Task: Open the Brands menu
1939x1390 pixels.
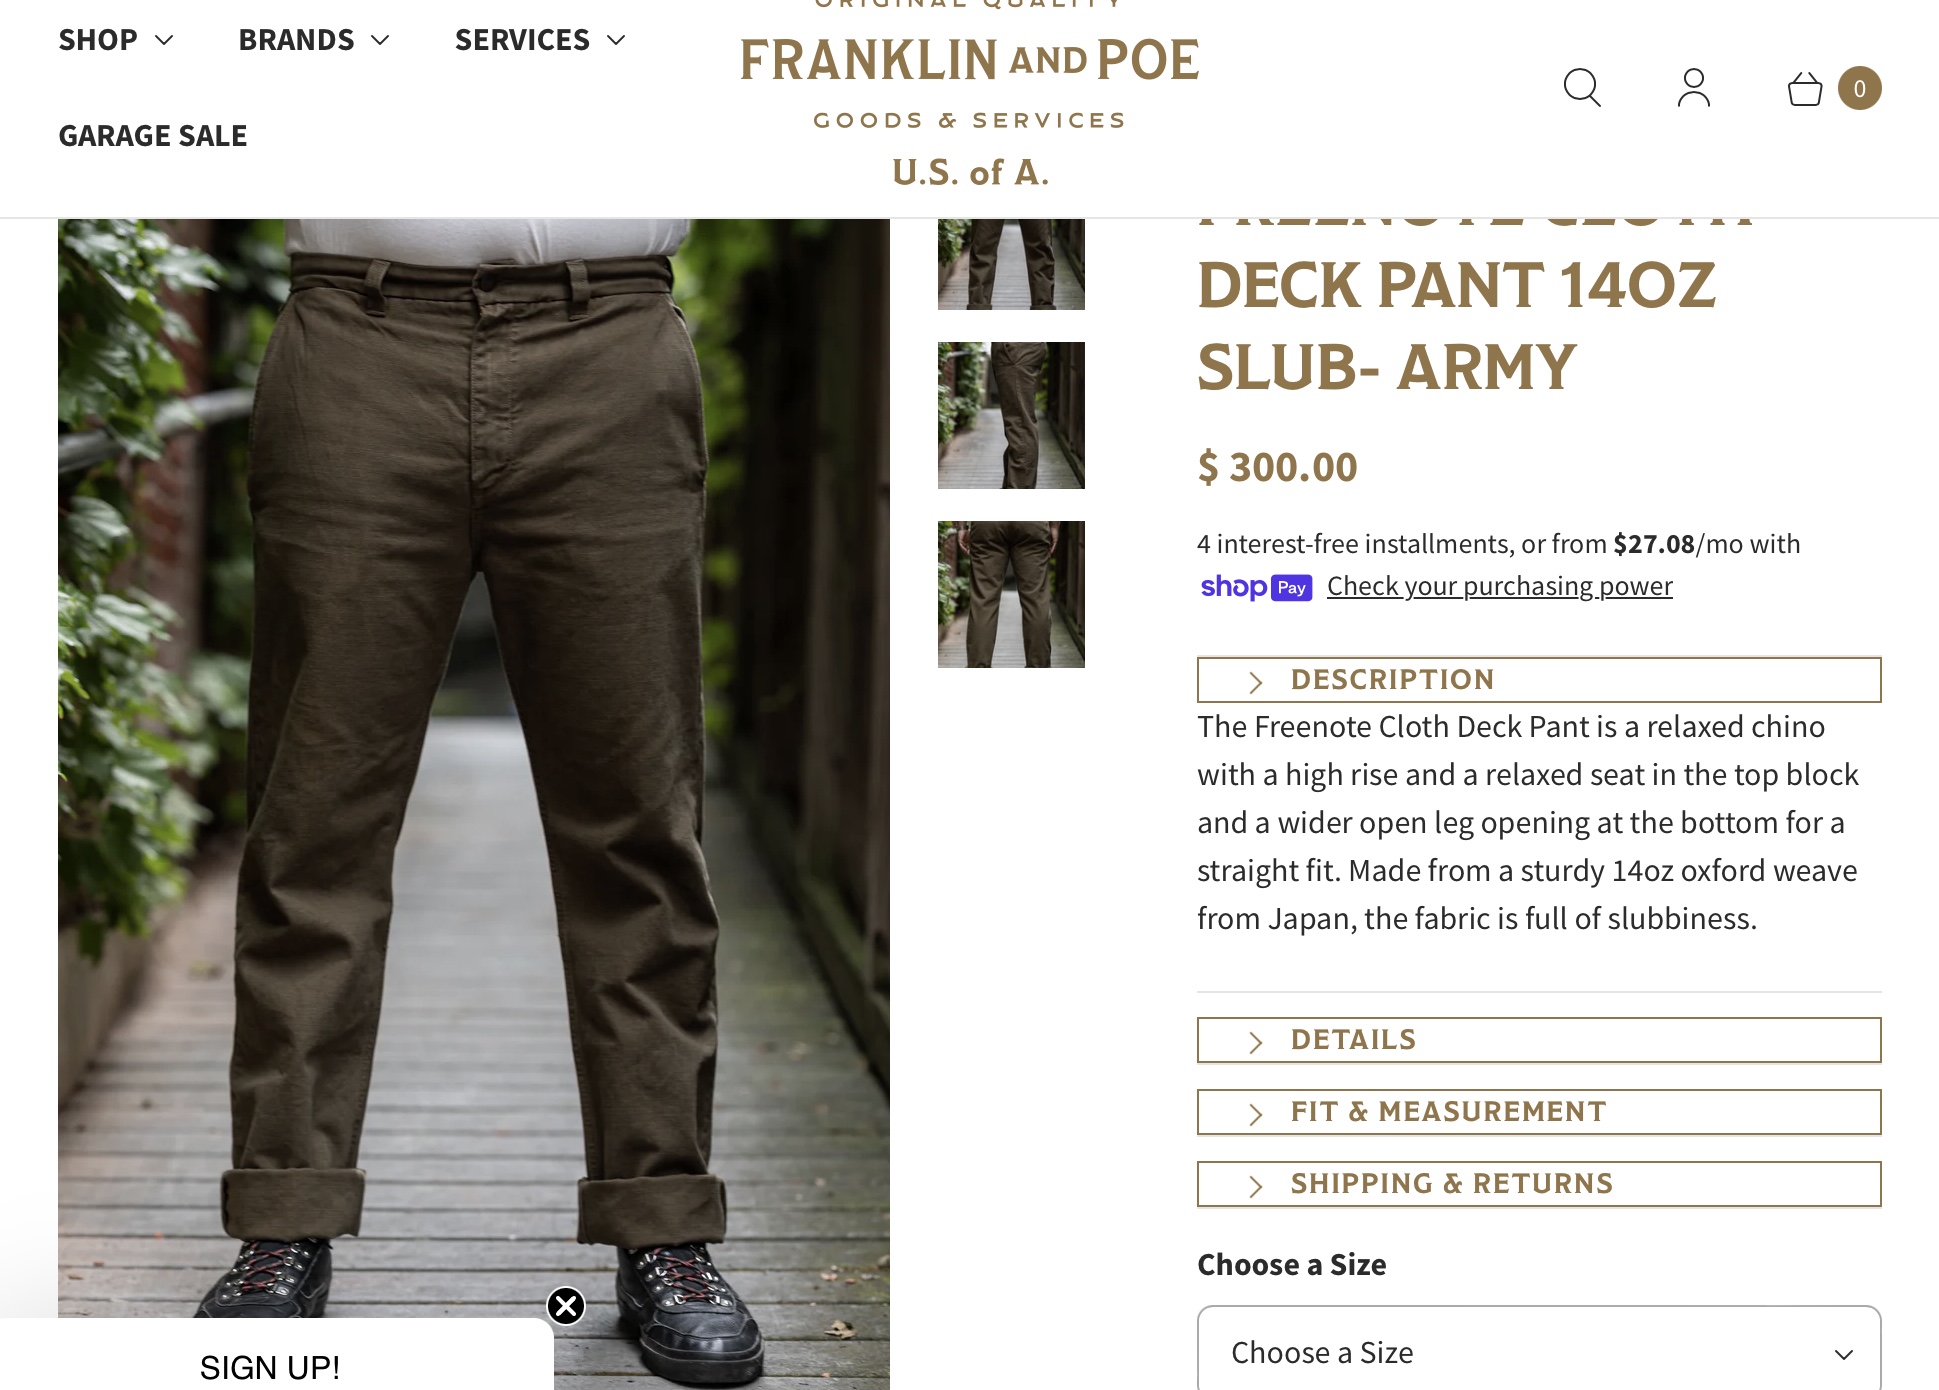Action: (314, 40)
